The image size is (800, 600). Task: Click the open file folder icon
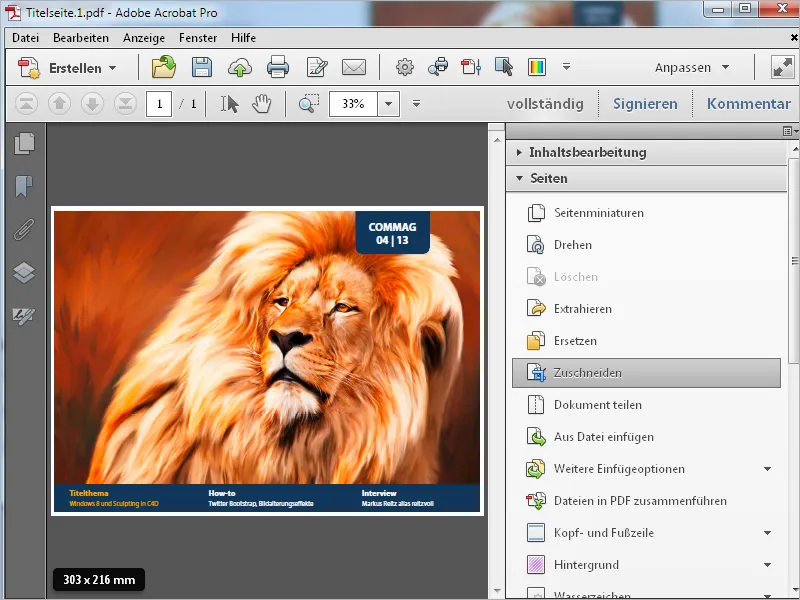pyautogui.click(x=164, y=67)
